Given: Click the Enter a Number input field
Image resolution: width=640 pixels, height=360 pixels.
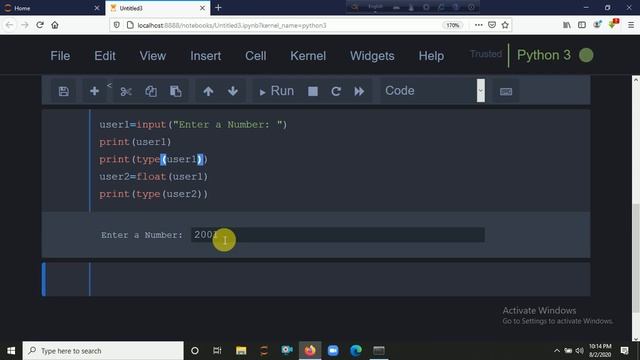Looking at the screenshot, I should [x=338, y=235].
